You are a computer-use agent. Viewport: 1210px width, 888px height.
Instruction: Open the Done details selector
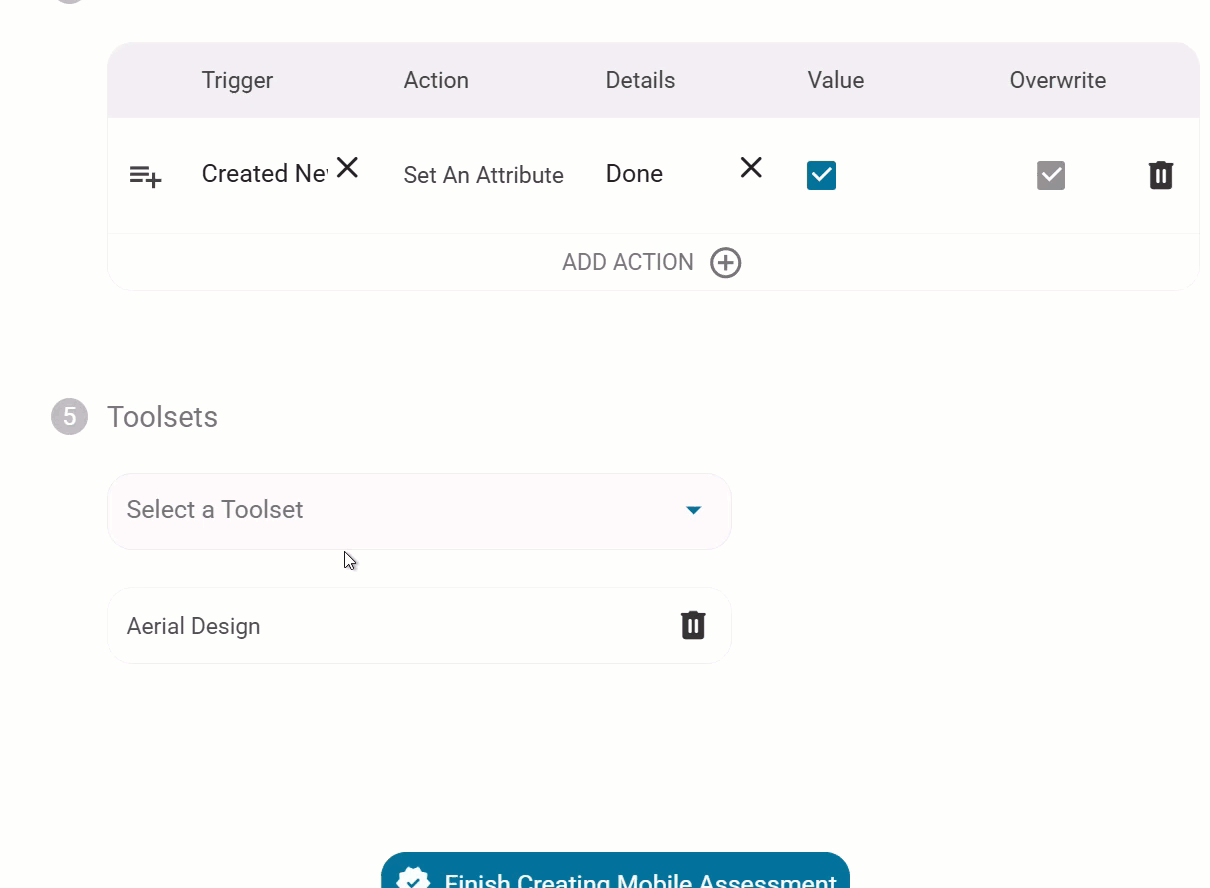[x=634, y=174]
